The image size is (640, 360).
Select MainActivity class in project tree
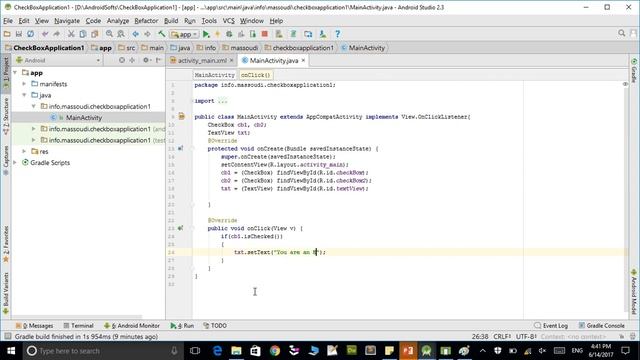[x=84, y=118]
